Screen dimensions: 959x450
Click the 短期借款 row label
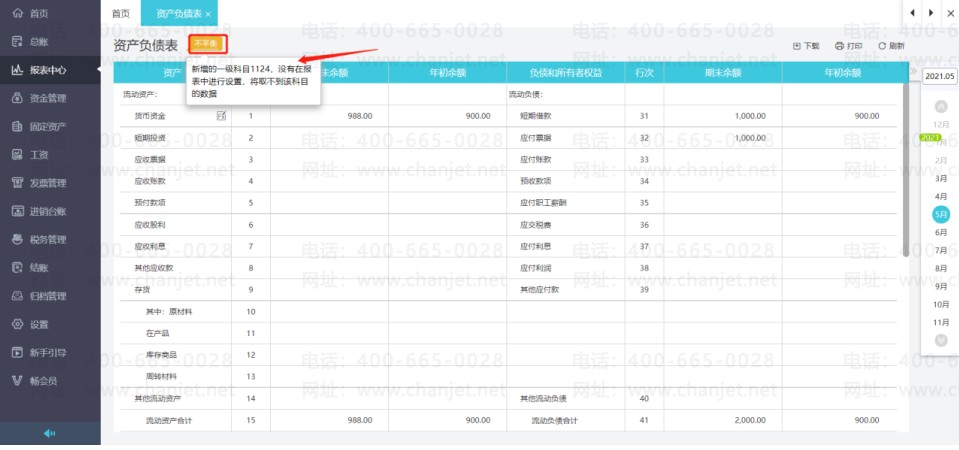pos(536,116)
